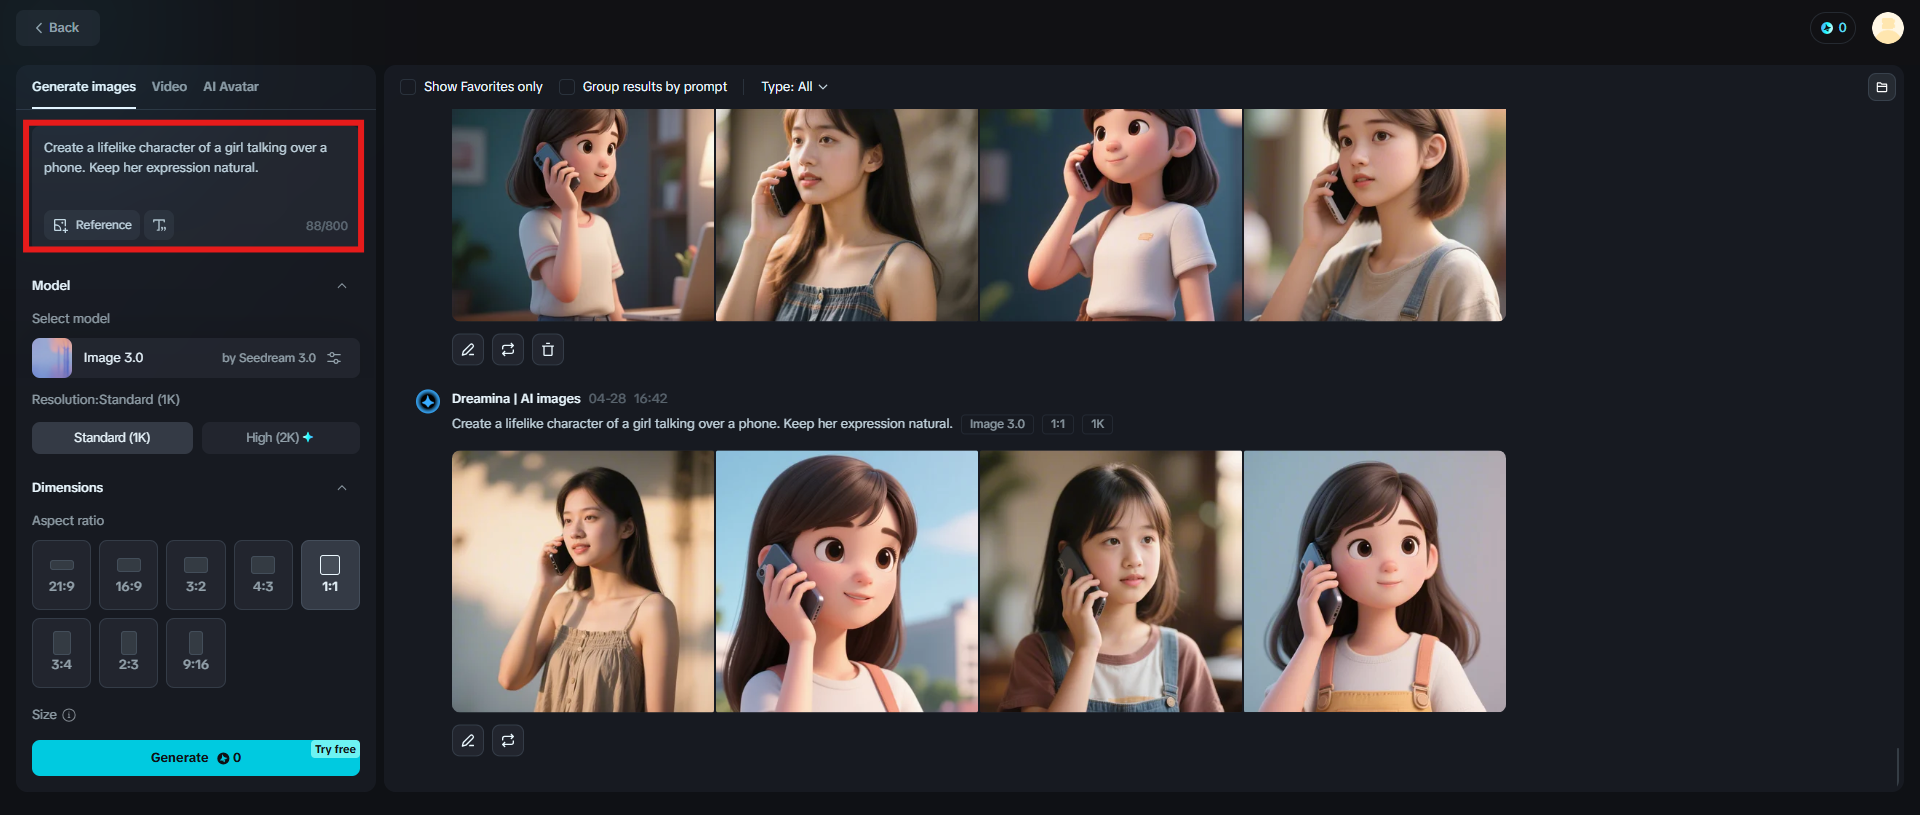The image size is (1920, 815).
Task: Click the Image 3.0 tag on the prompt
Action: (997, 424)
